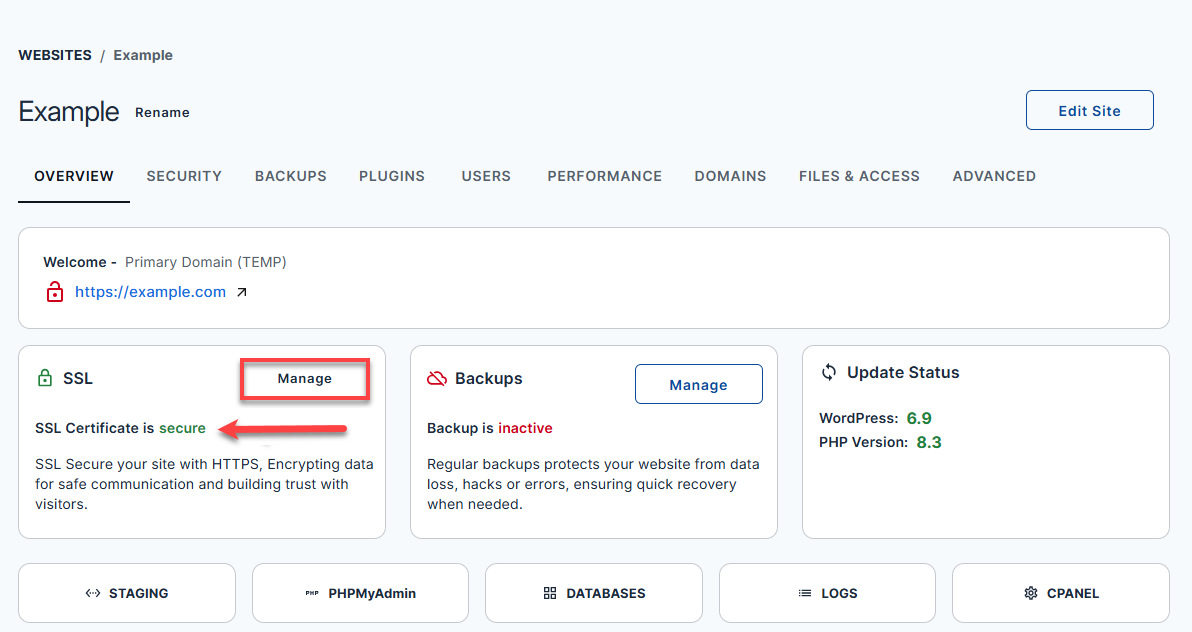Image resolution: width=1192 pixels, height=632 pixels.
Task: Click the Edit Site button
Action: click(x=1089, y=110)
